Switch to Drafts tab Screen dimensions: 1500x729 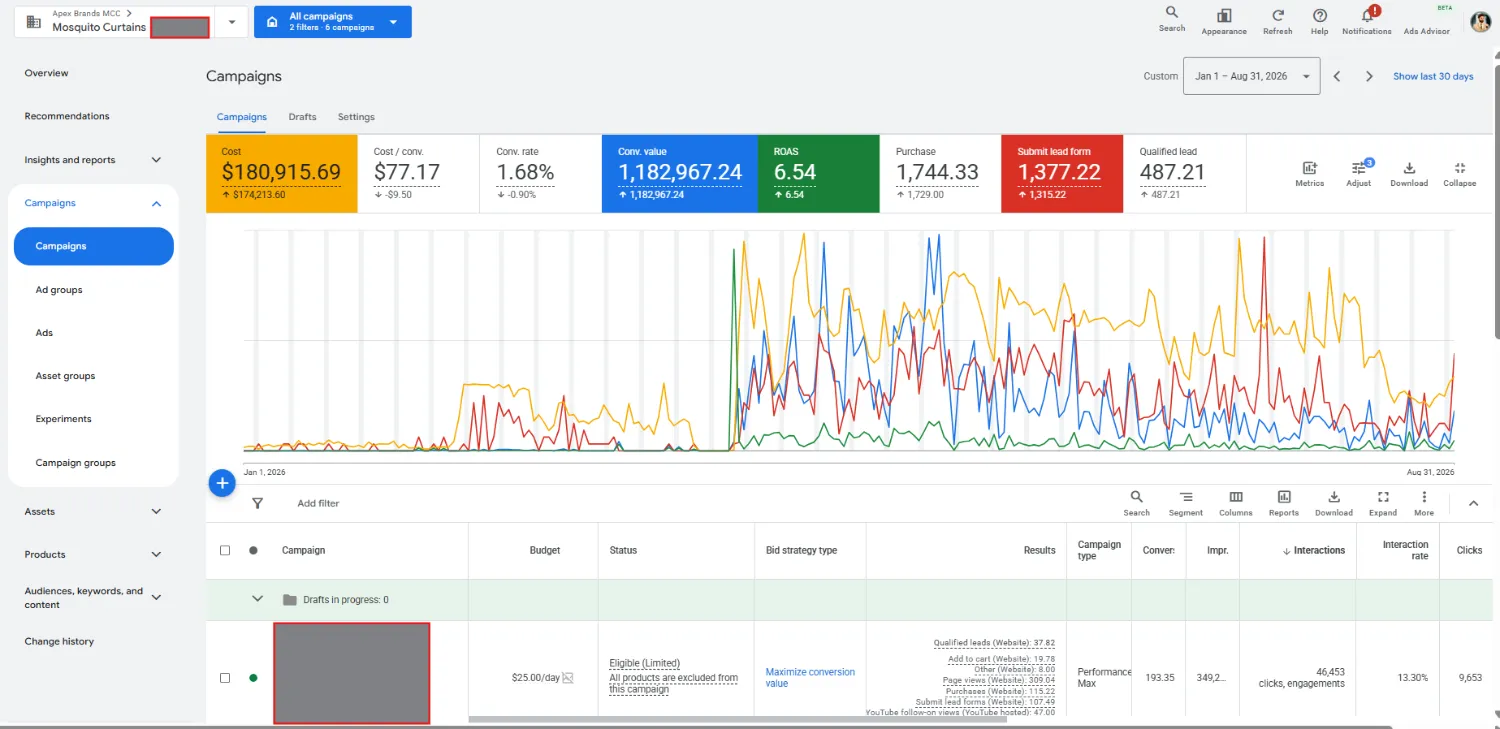(x=302, y=117)
